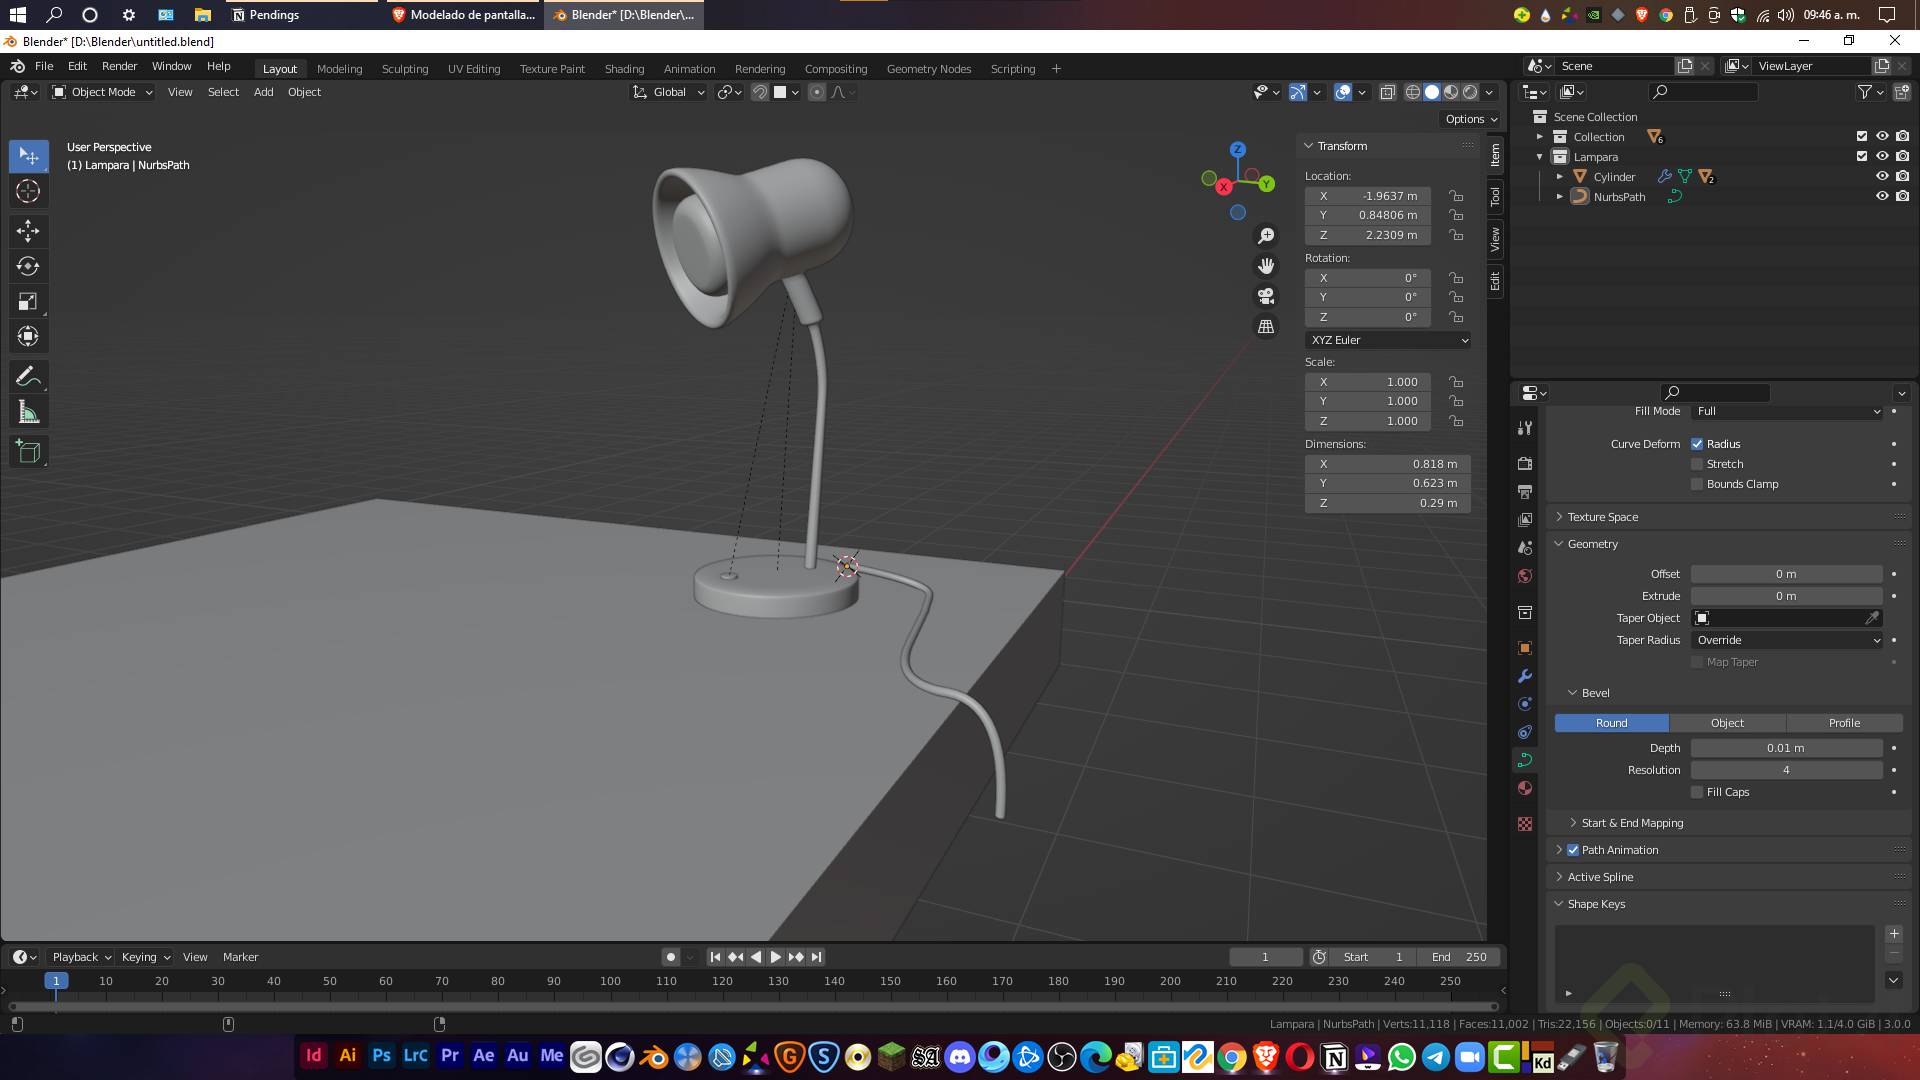Click the viewport Options button

(x=1471, y=119)
